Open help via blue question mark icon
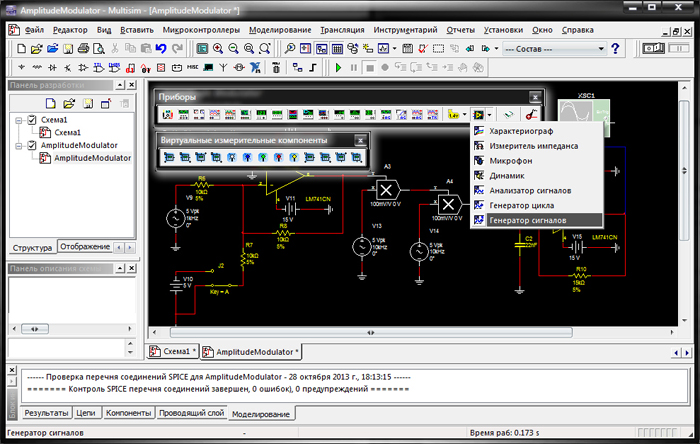 coord(615,49)
